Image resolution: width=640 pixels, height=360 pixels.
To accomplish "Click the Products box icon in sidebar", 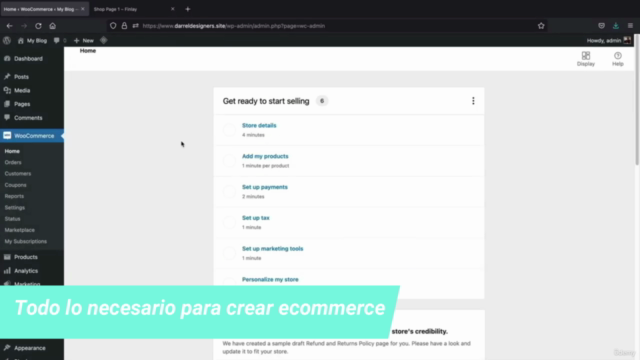I will coord(7,257).
